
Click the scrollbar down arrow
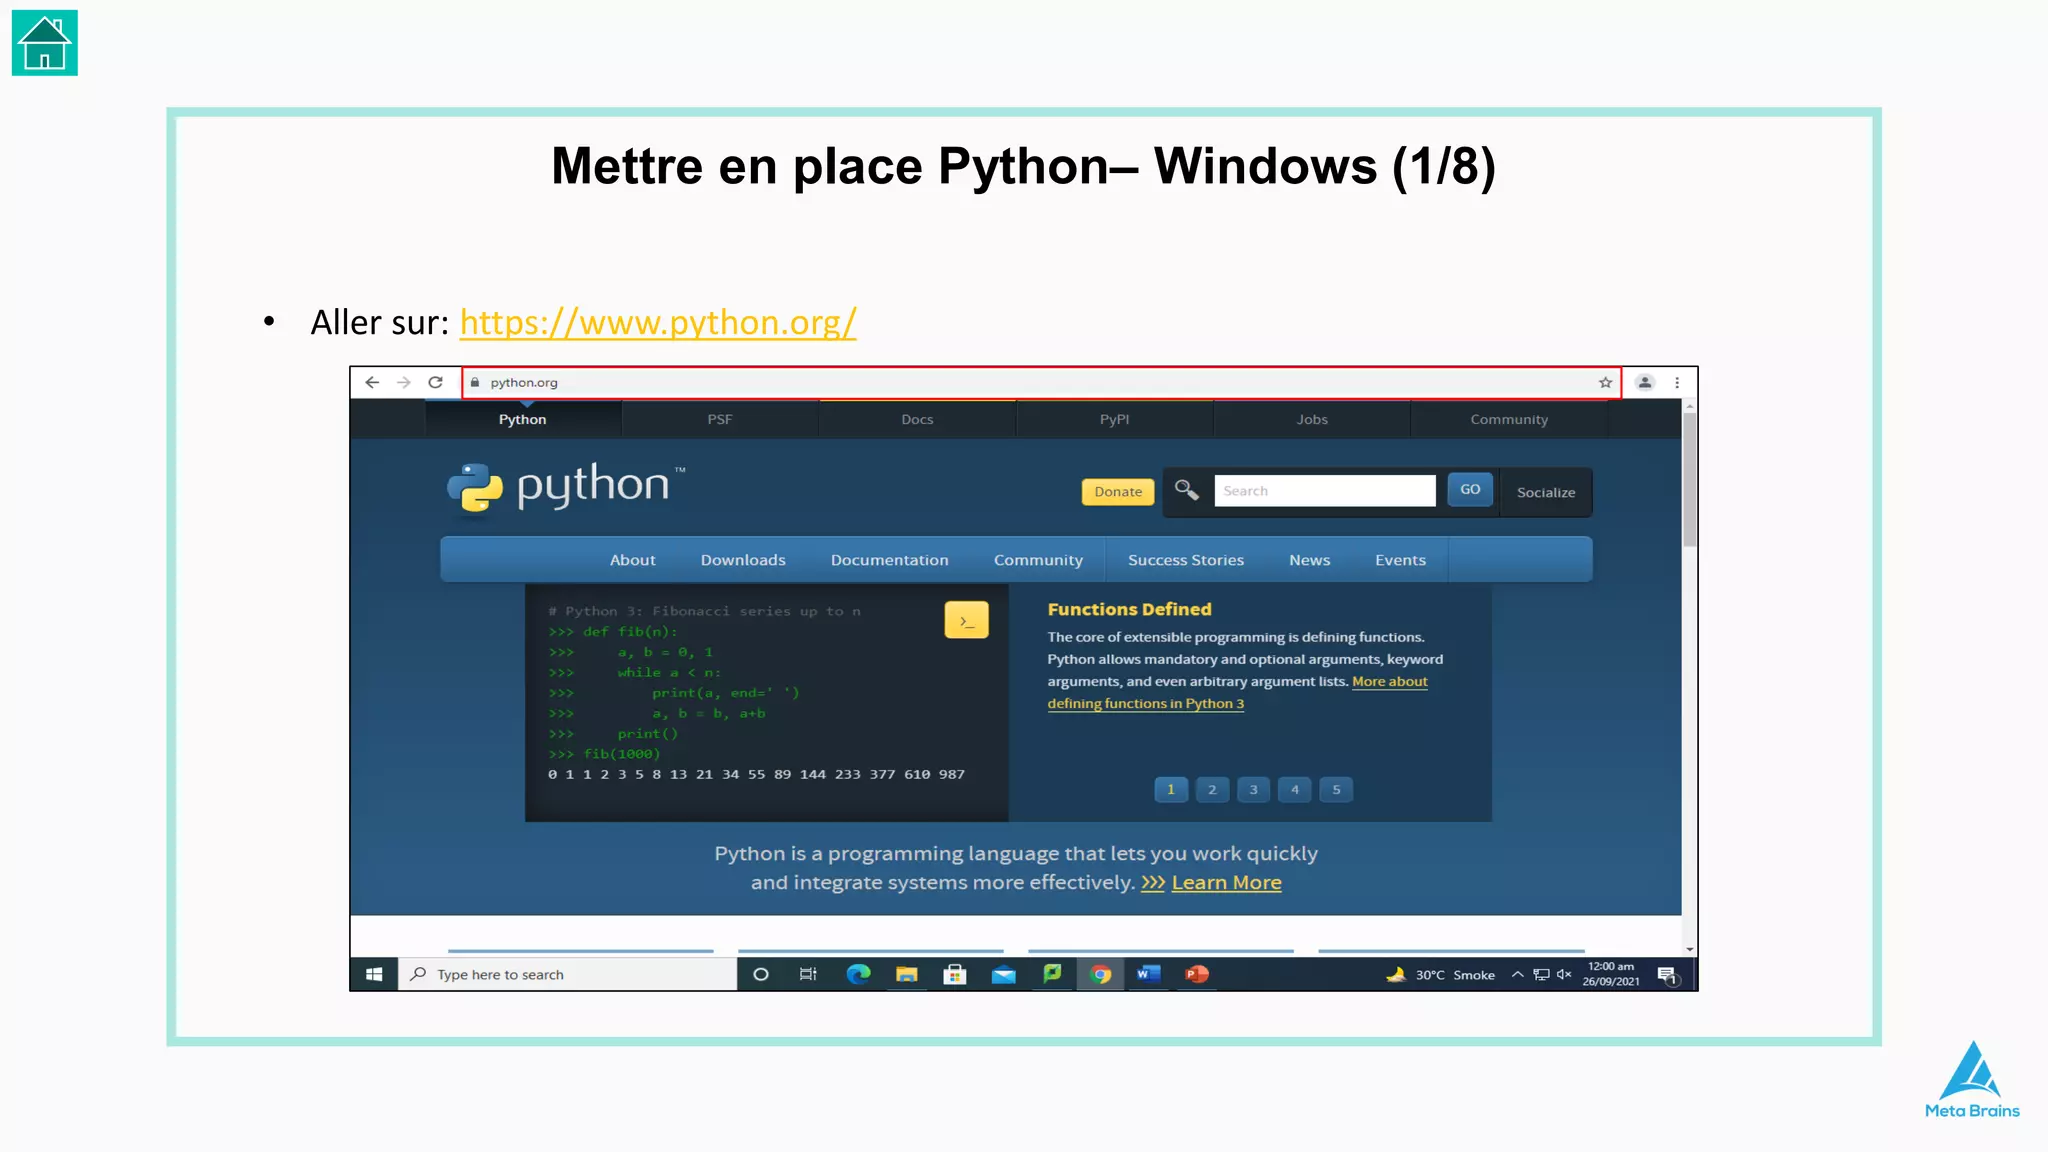[x=1690, y=949]
